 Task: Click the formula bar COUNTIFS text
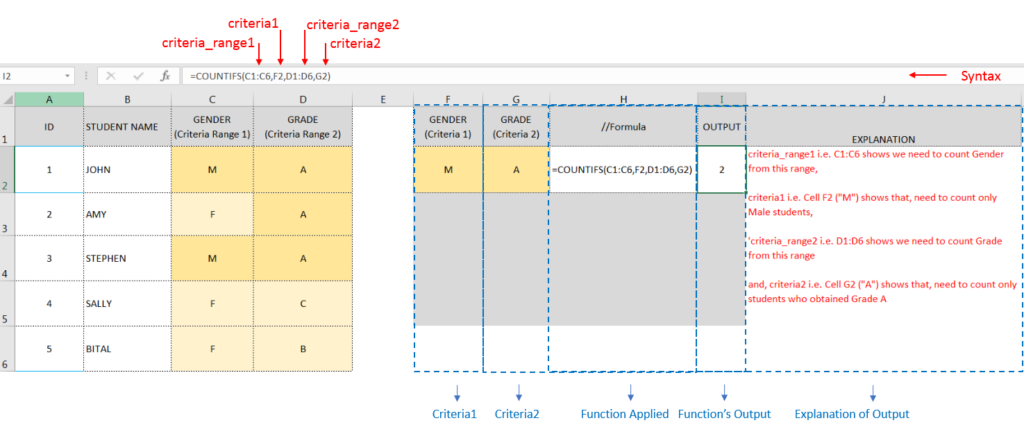260,76
